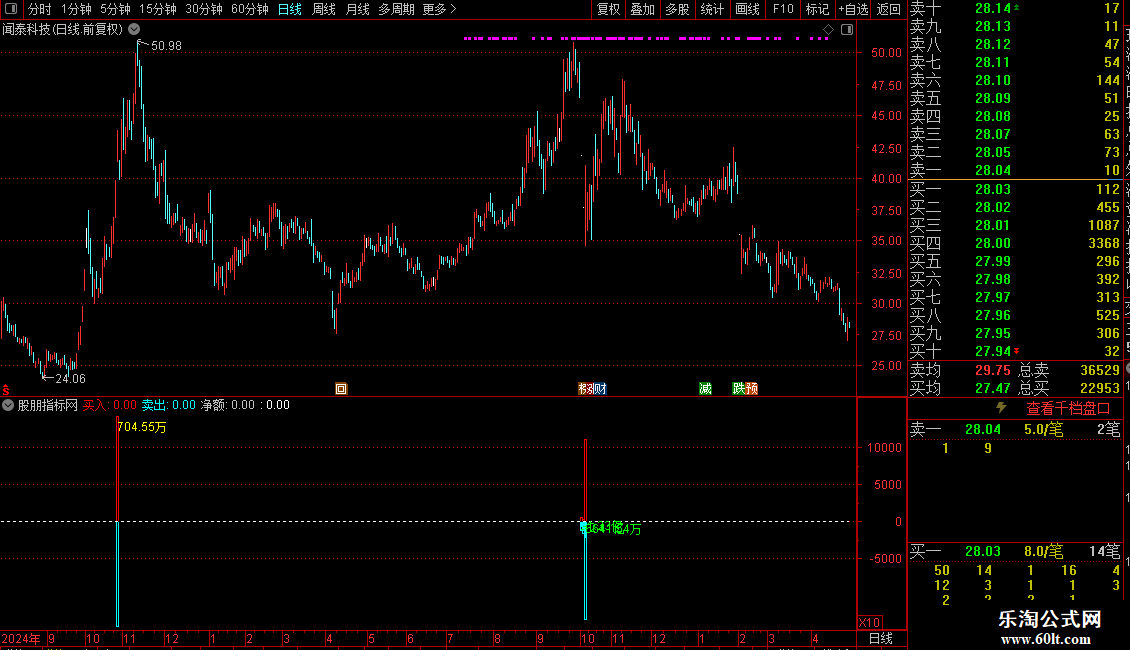The image size is (1130, 650).
Task: Select the 30分钟 period
Action: pyautogui.click(x=204, y=9)
